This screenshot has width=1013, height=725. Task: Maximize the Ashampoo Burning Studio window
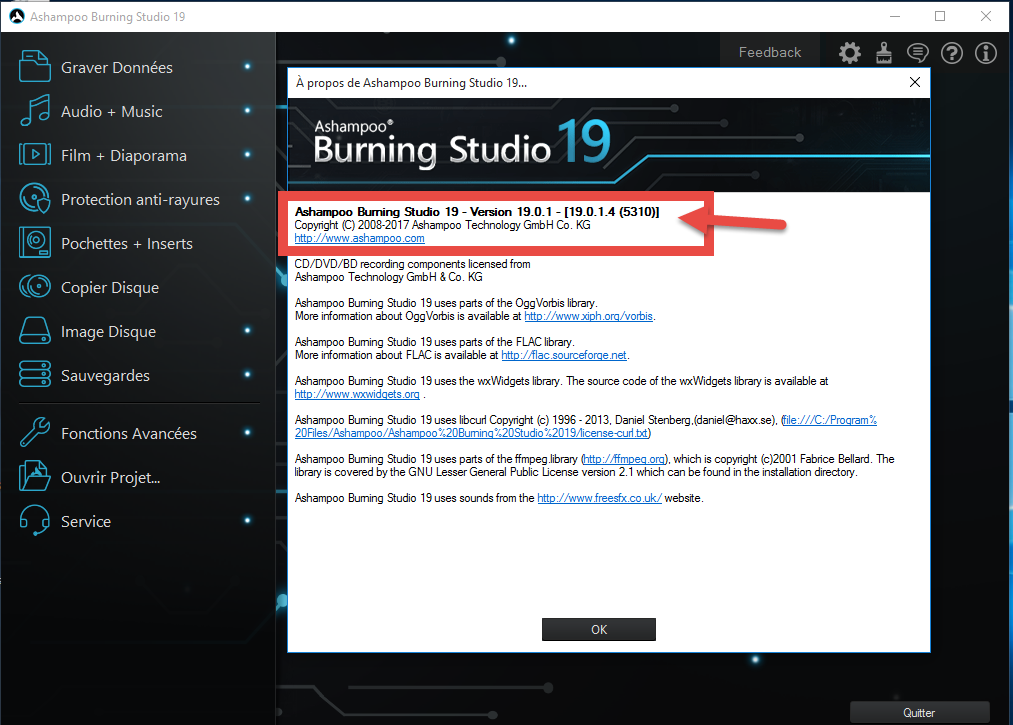(x=940, y=16)
